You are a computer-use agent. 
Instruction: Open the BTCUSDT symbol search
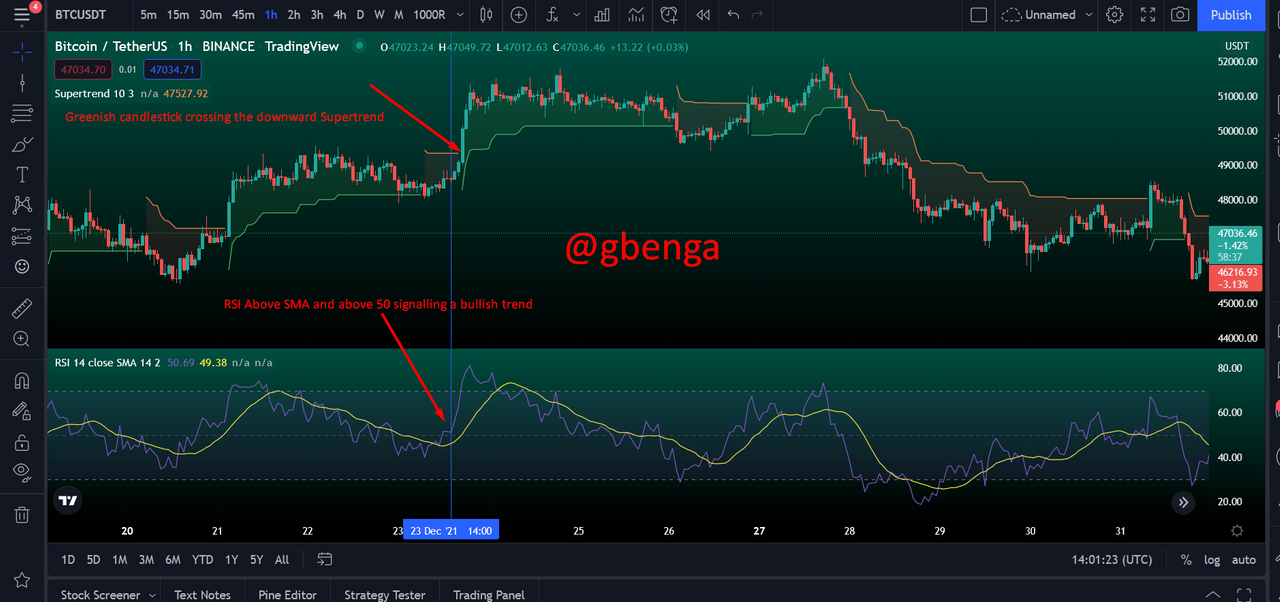[81, 15]
